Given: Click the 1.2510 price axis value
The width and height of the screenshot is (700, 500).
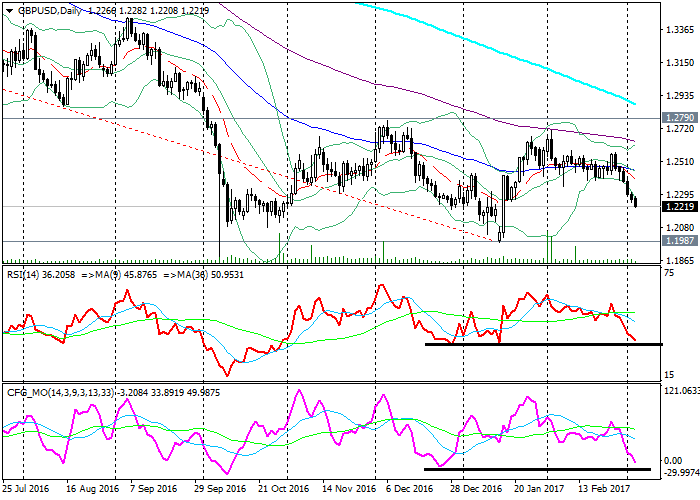Looking at the screenshot, I should click(680, 162).
